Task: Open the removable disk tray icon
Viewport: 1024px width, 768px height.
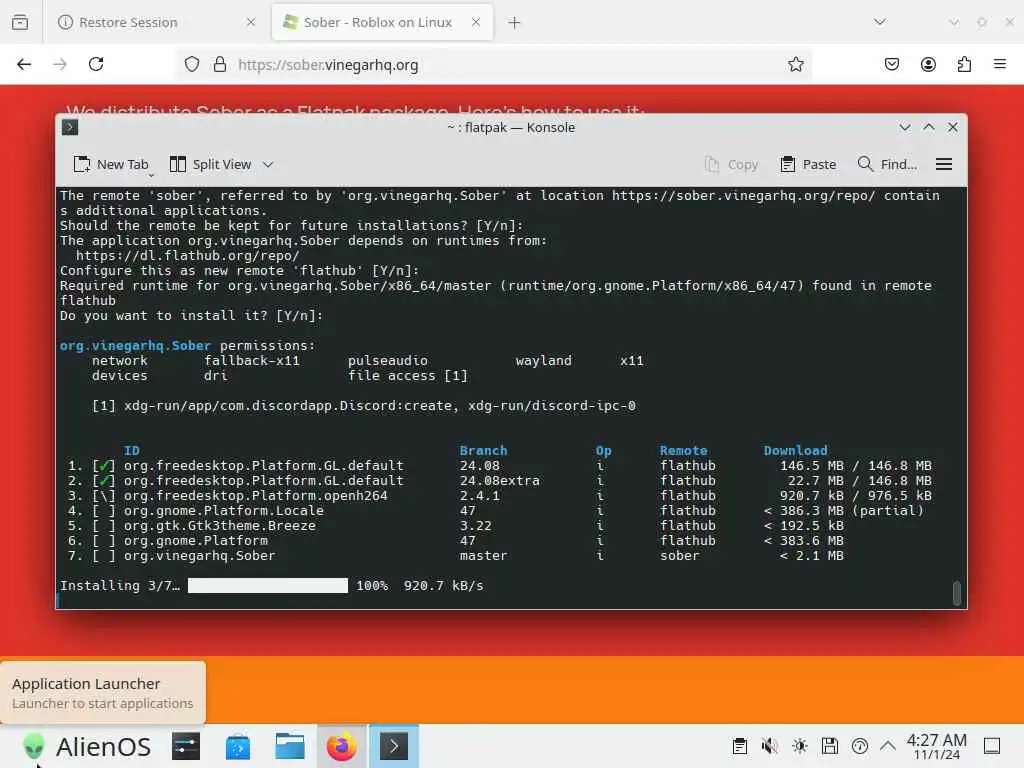Action: pos(829,746)
